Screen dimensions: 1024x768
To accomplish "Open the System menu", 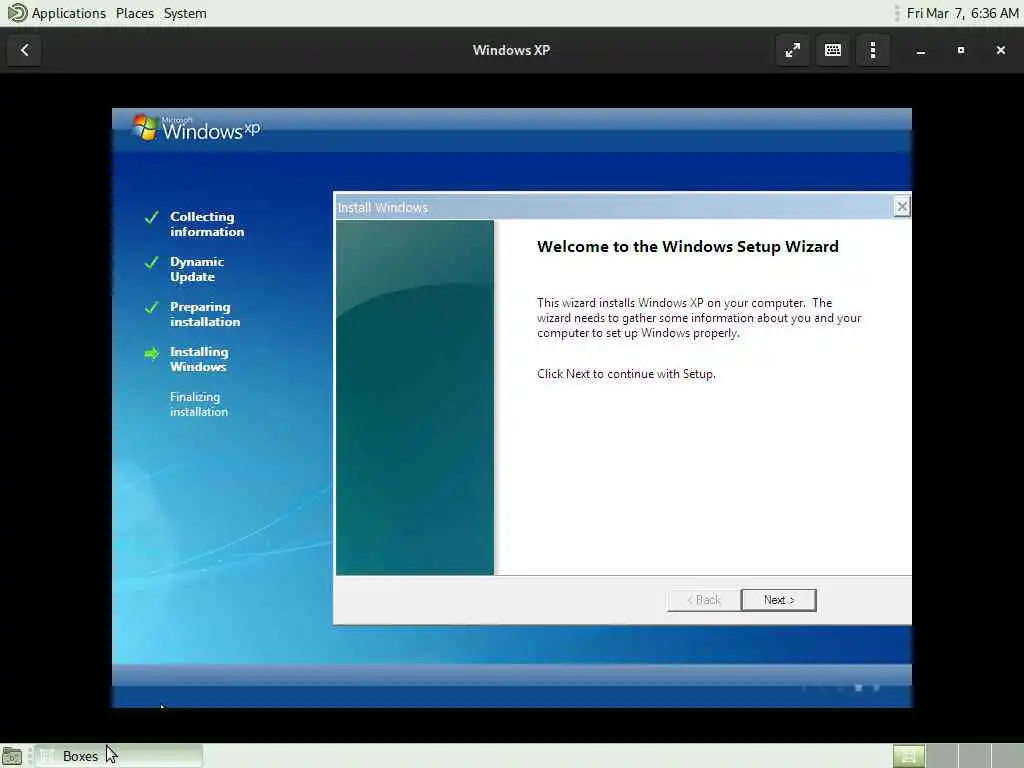I will point(185,13).
